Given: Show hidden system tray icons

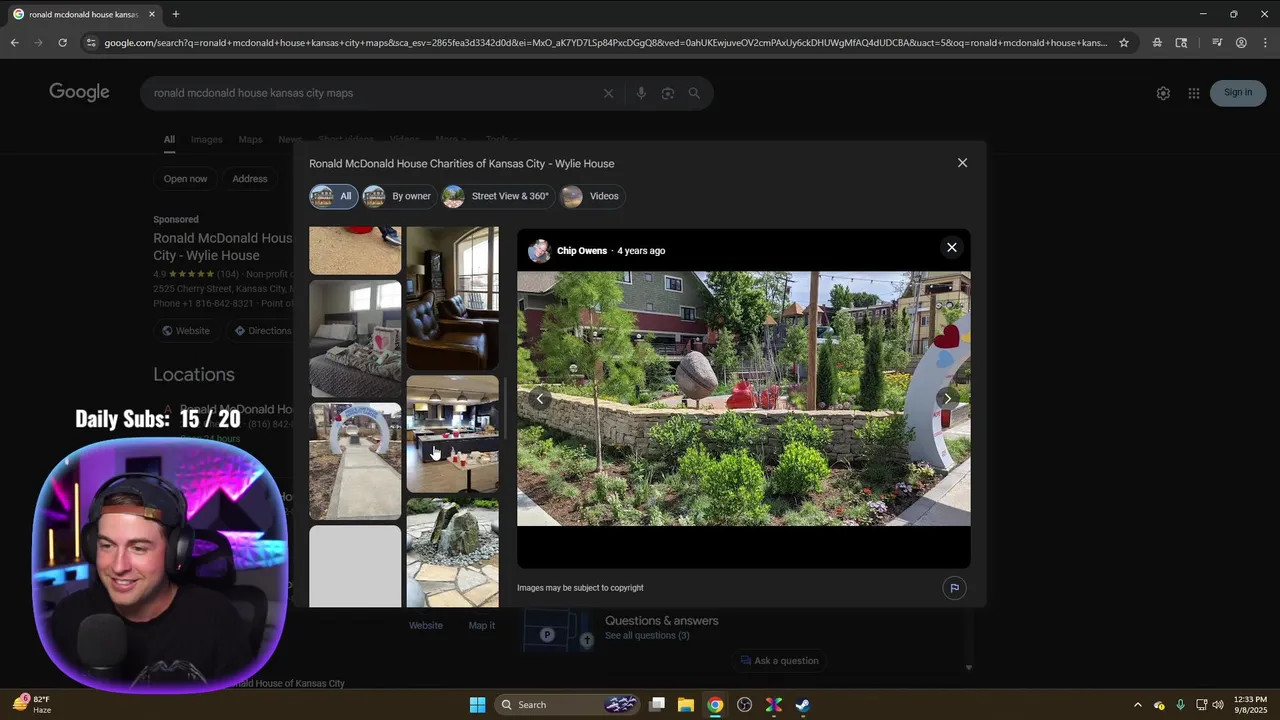Looking at the screenshot, I should coord(1137,705).
